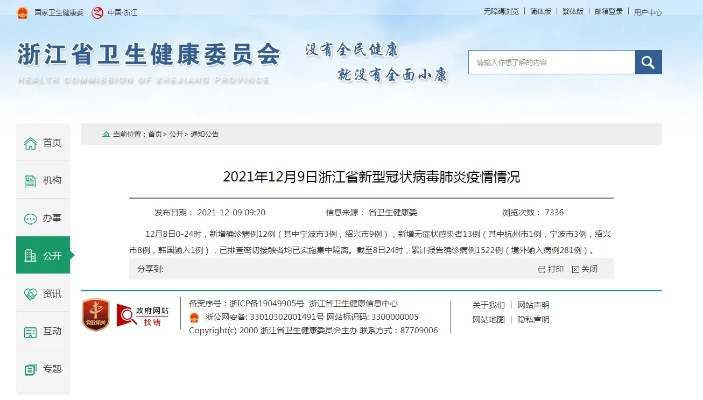This screenshot has height=400, width=703.
Task: Switch to 繁体版 version
Action: 573,12
